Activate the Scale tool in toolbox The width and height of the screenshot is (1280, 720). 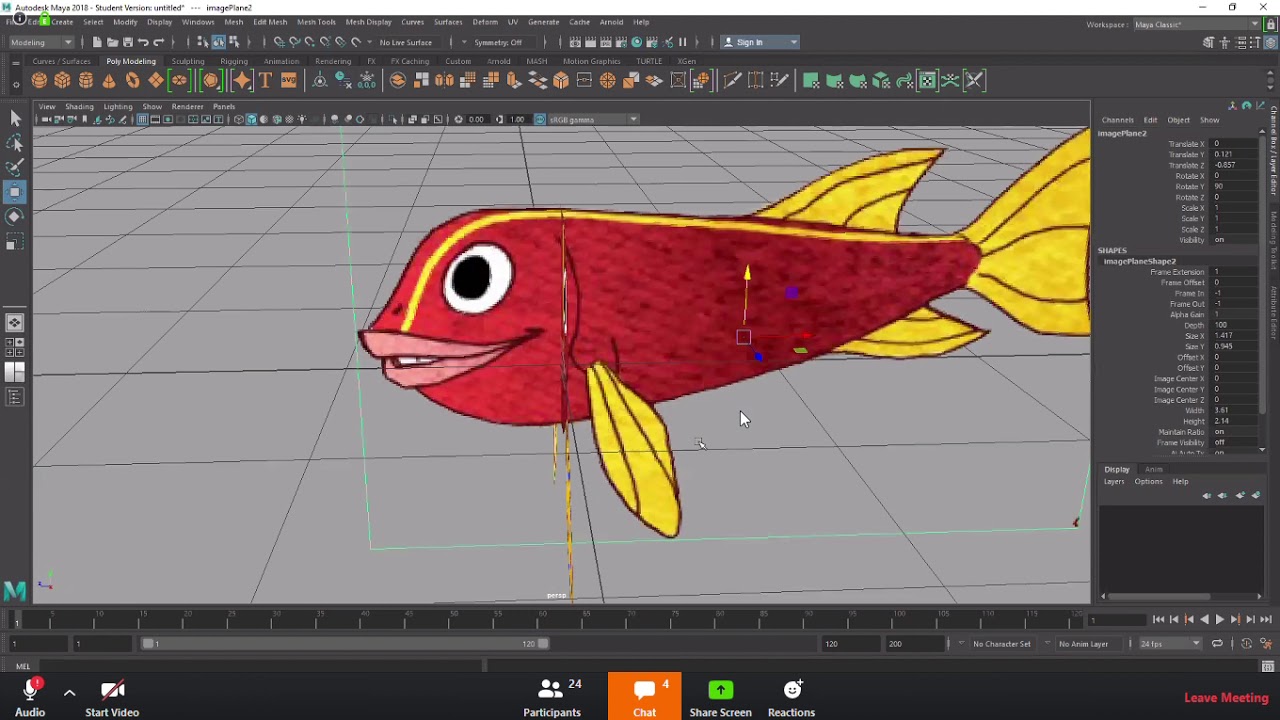pyautogui.click(x=15, y=241)
